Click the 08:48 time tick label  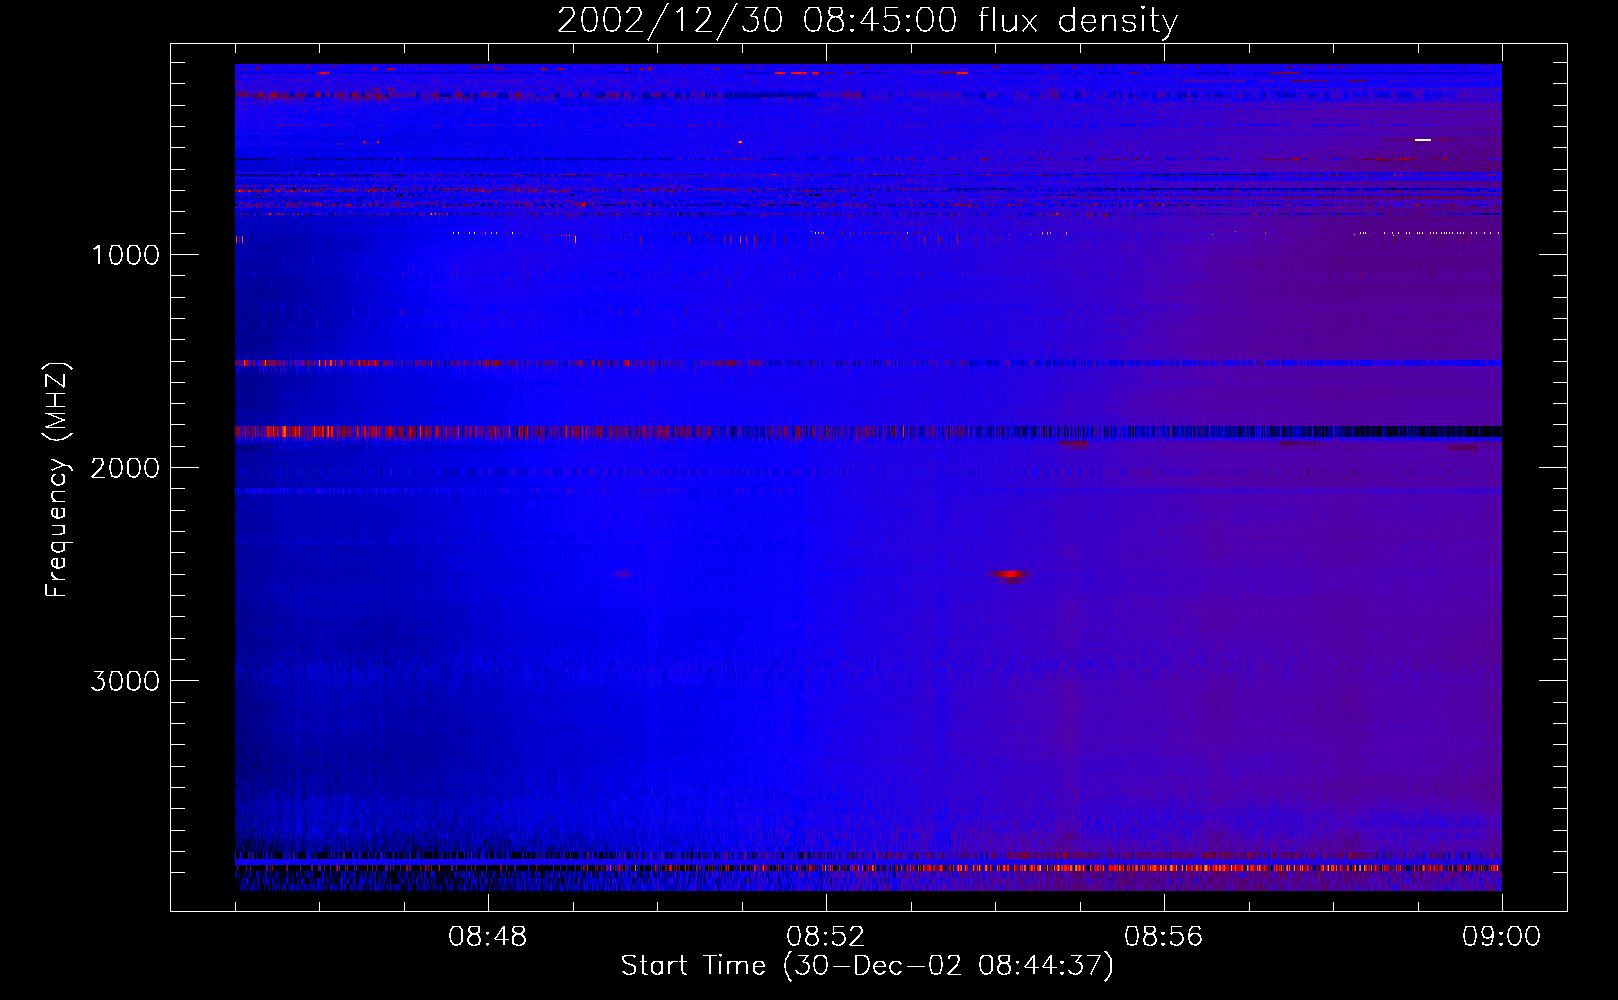pyautogui.click(x=488, y=937)
